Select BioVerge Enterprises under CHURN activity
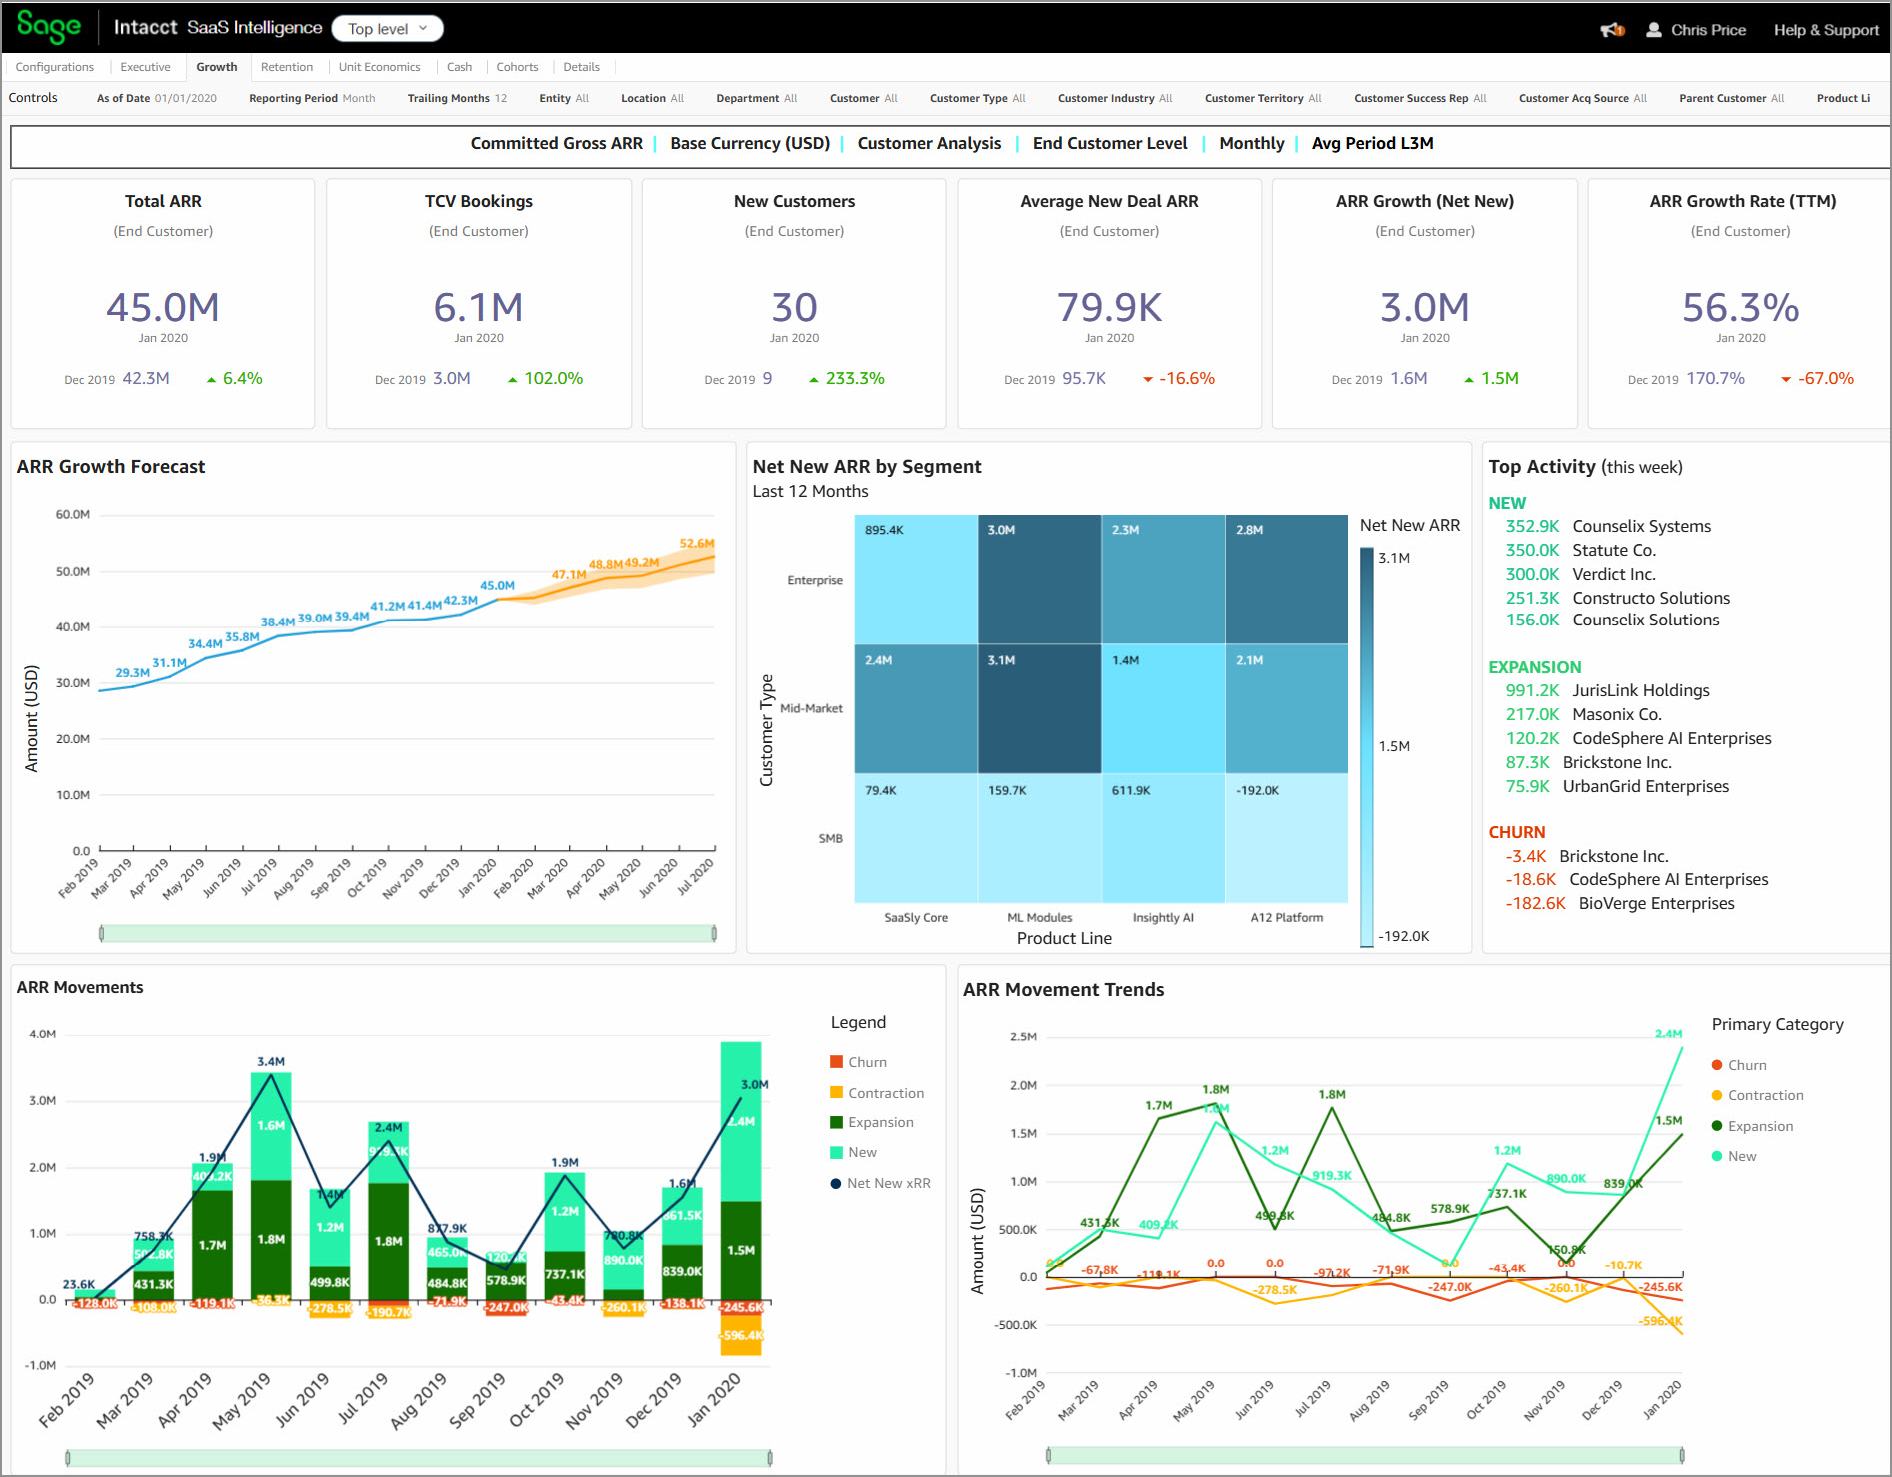This screenshot has width=1892, height=1477. coord(1656,903)
